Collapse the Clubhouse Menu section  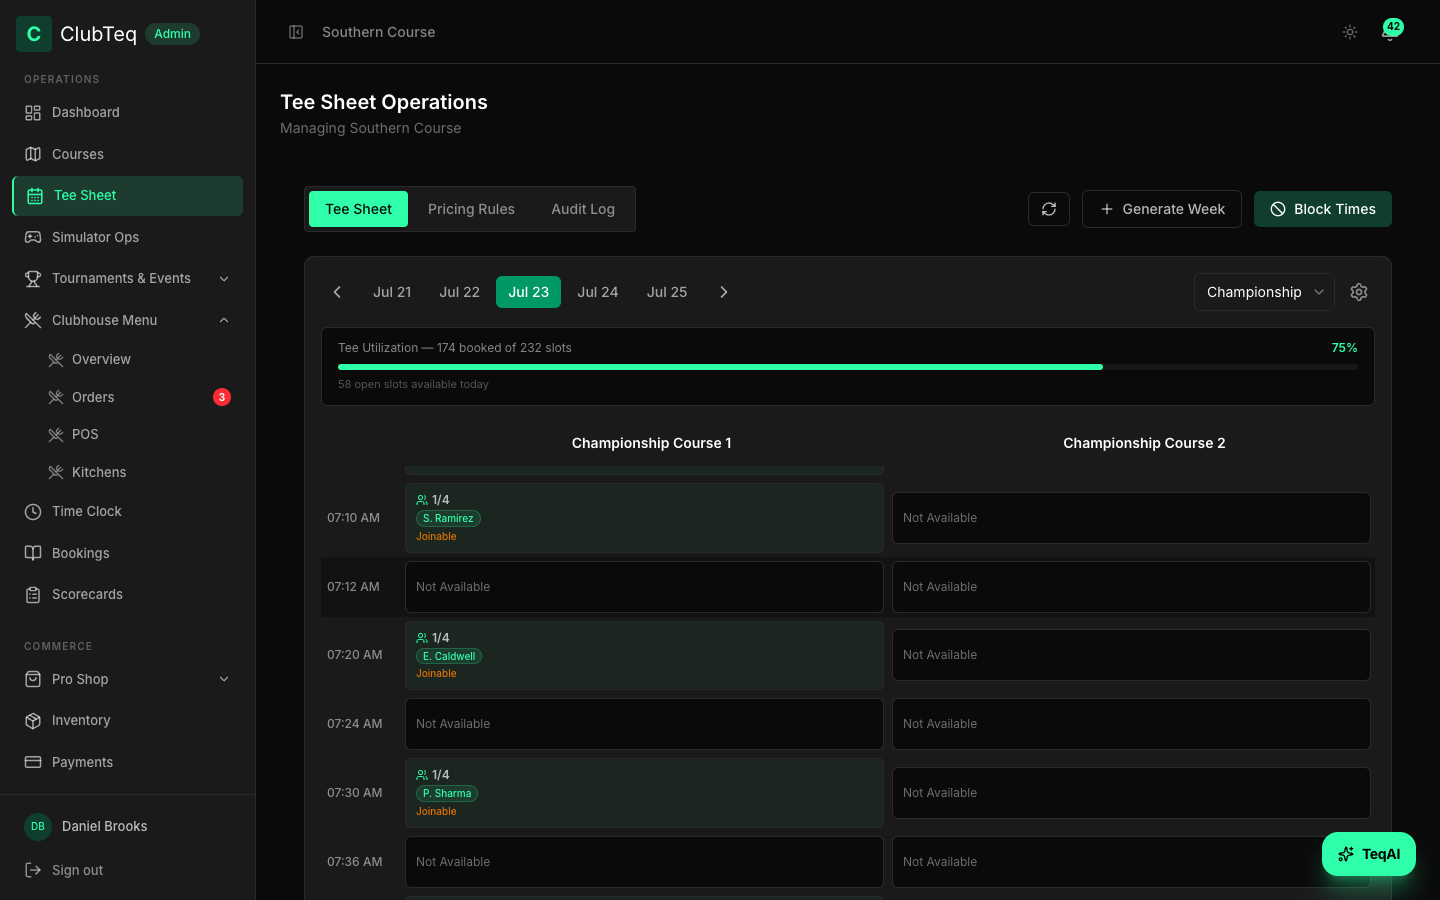[x=127, y=320]
